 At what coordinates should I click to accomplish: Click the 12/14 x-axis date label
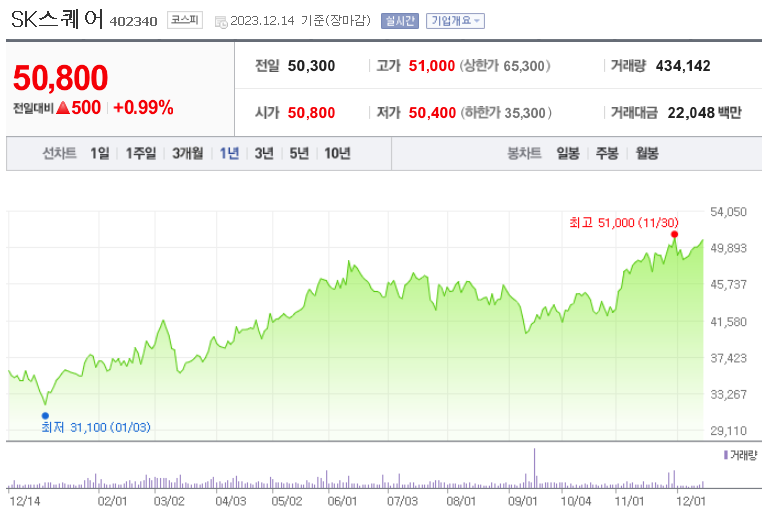point(25,501)
